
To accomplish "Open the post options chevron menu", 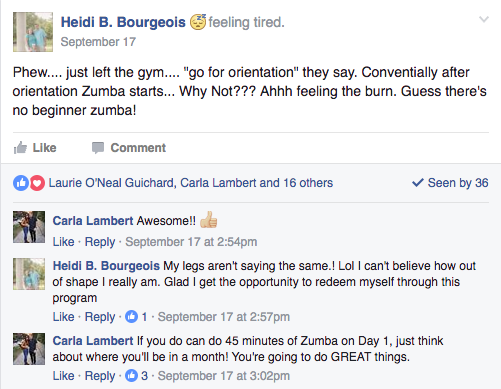I will [484, 19].
